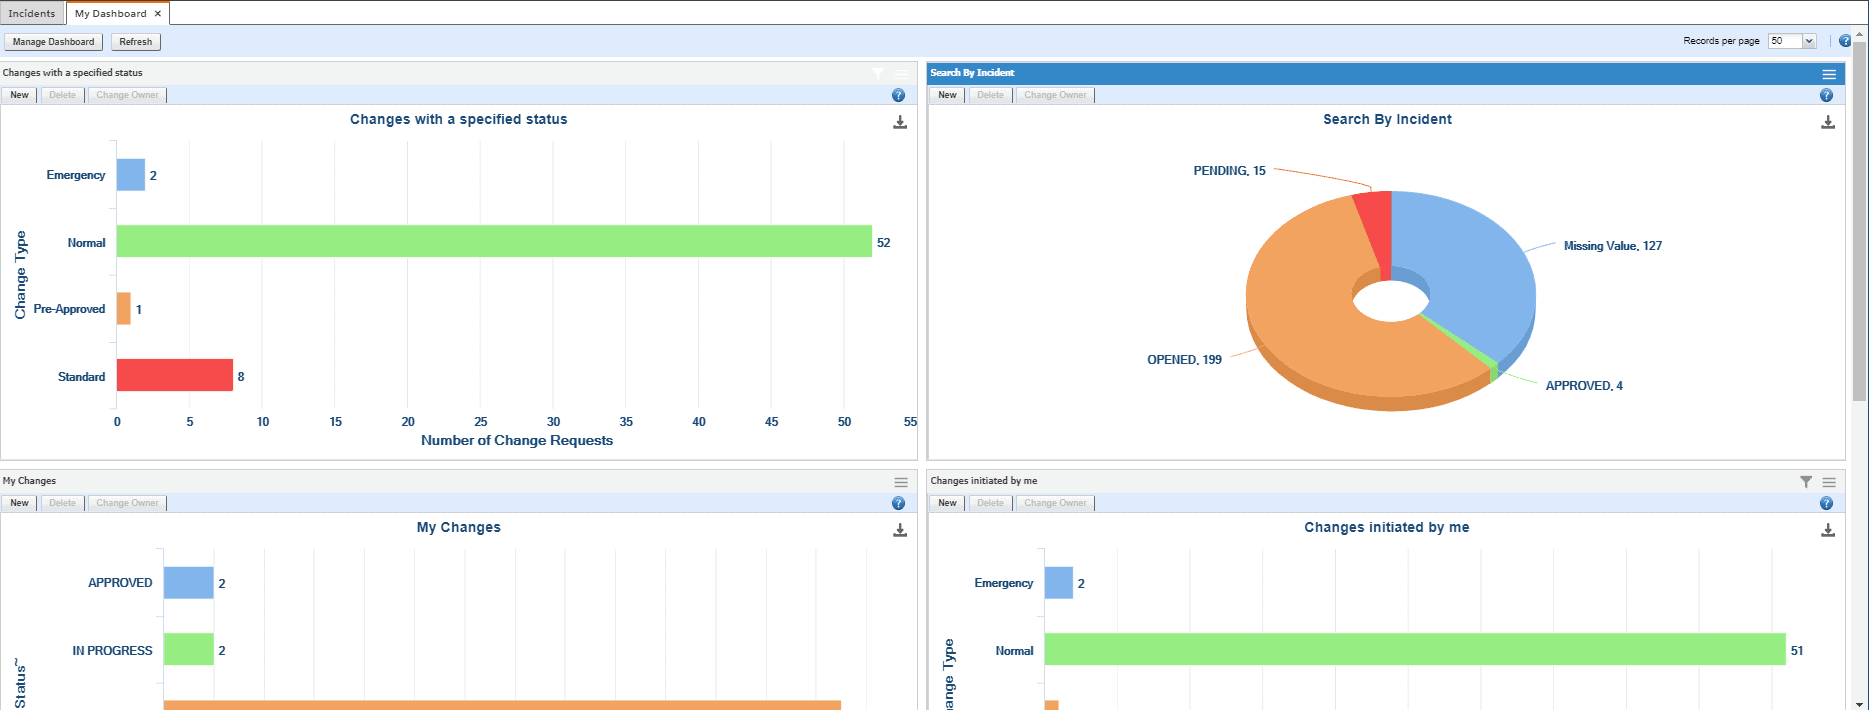Switch to the Incidents tab
This screenshot has height=710, width=1871.
point(32,13)
